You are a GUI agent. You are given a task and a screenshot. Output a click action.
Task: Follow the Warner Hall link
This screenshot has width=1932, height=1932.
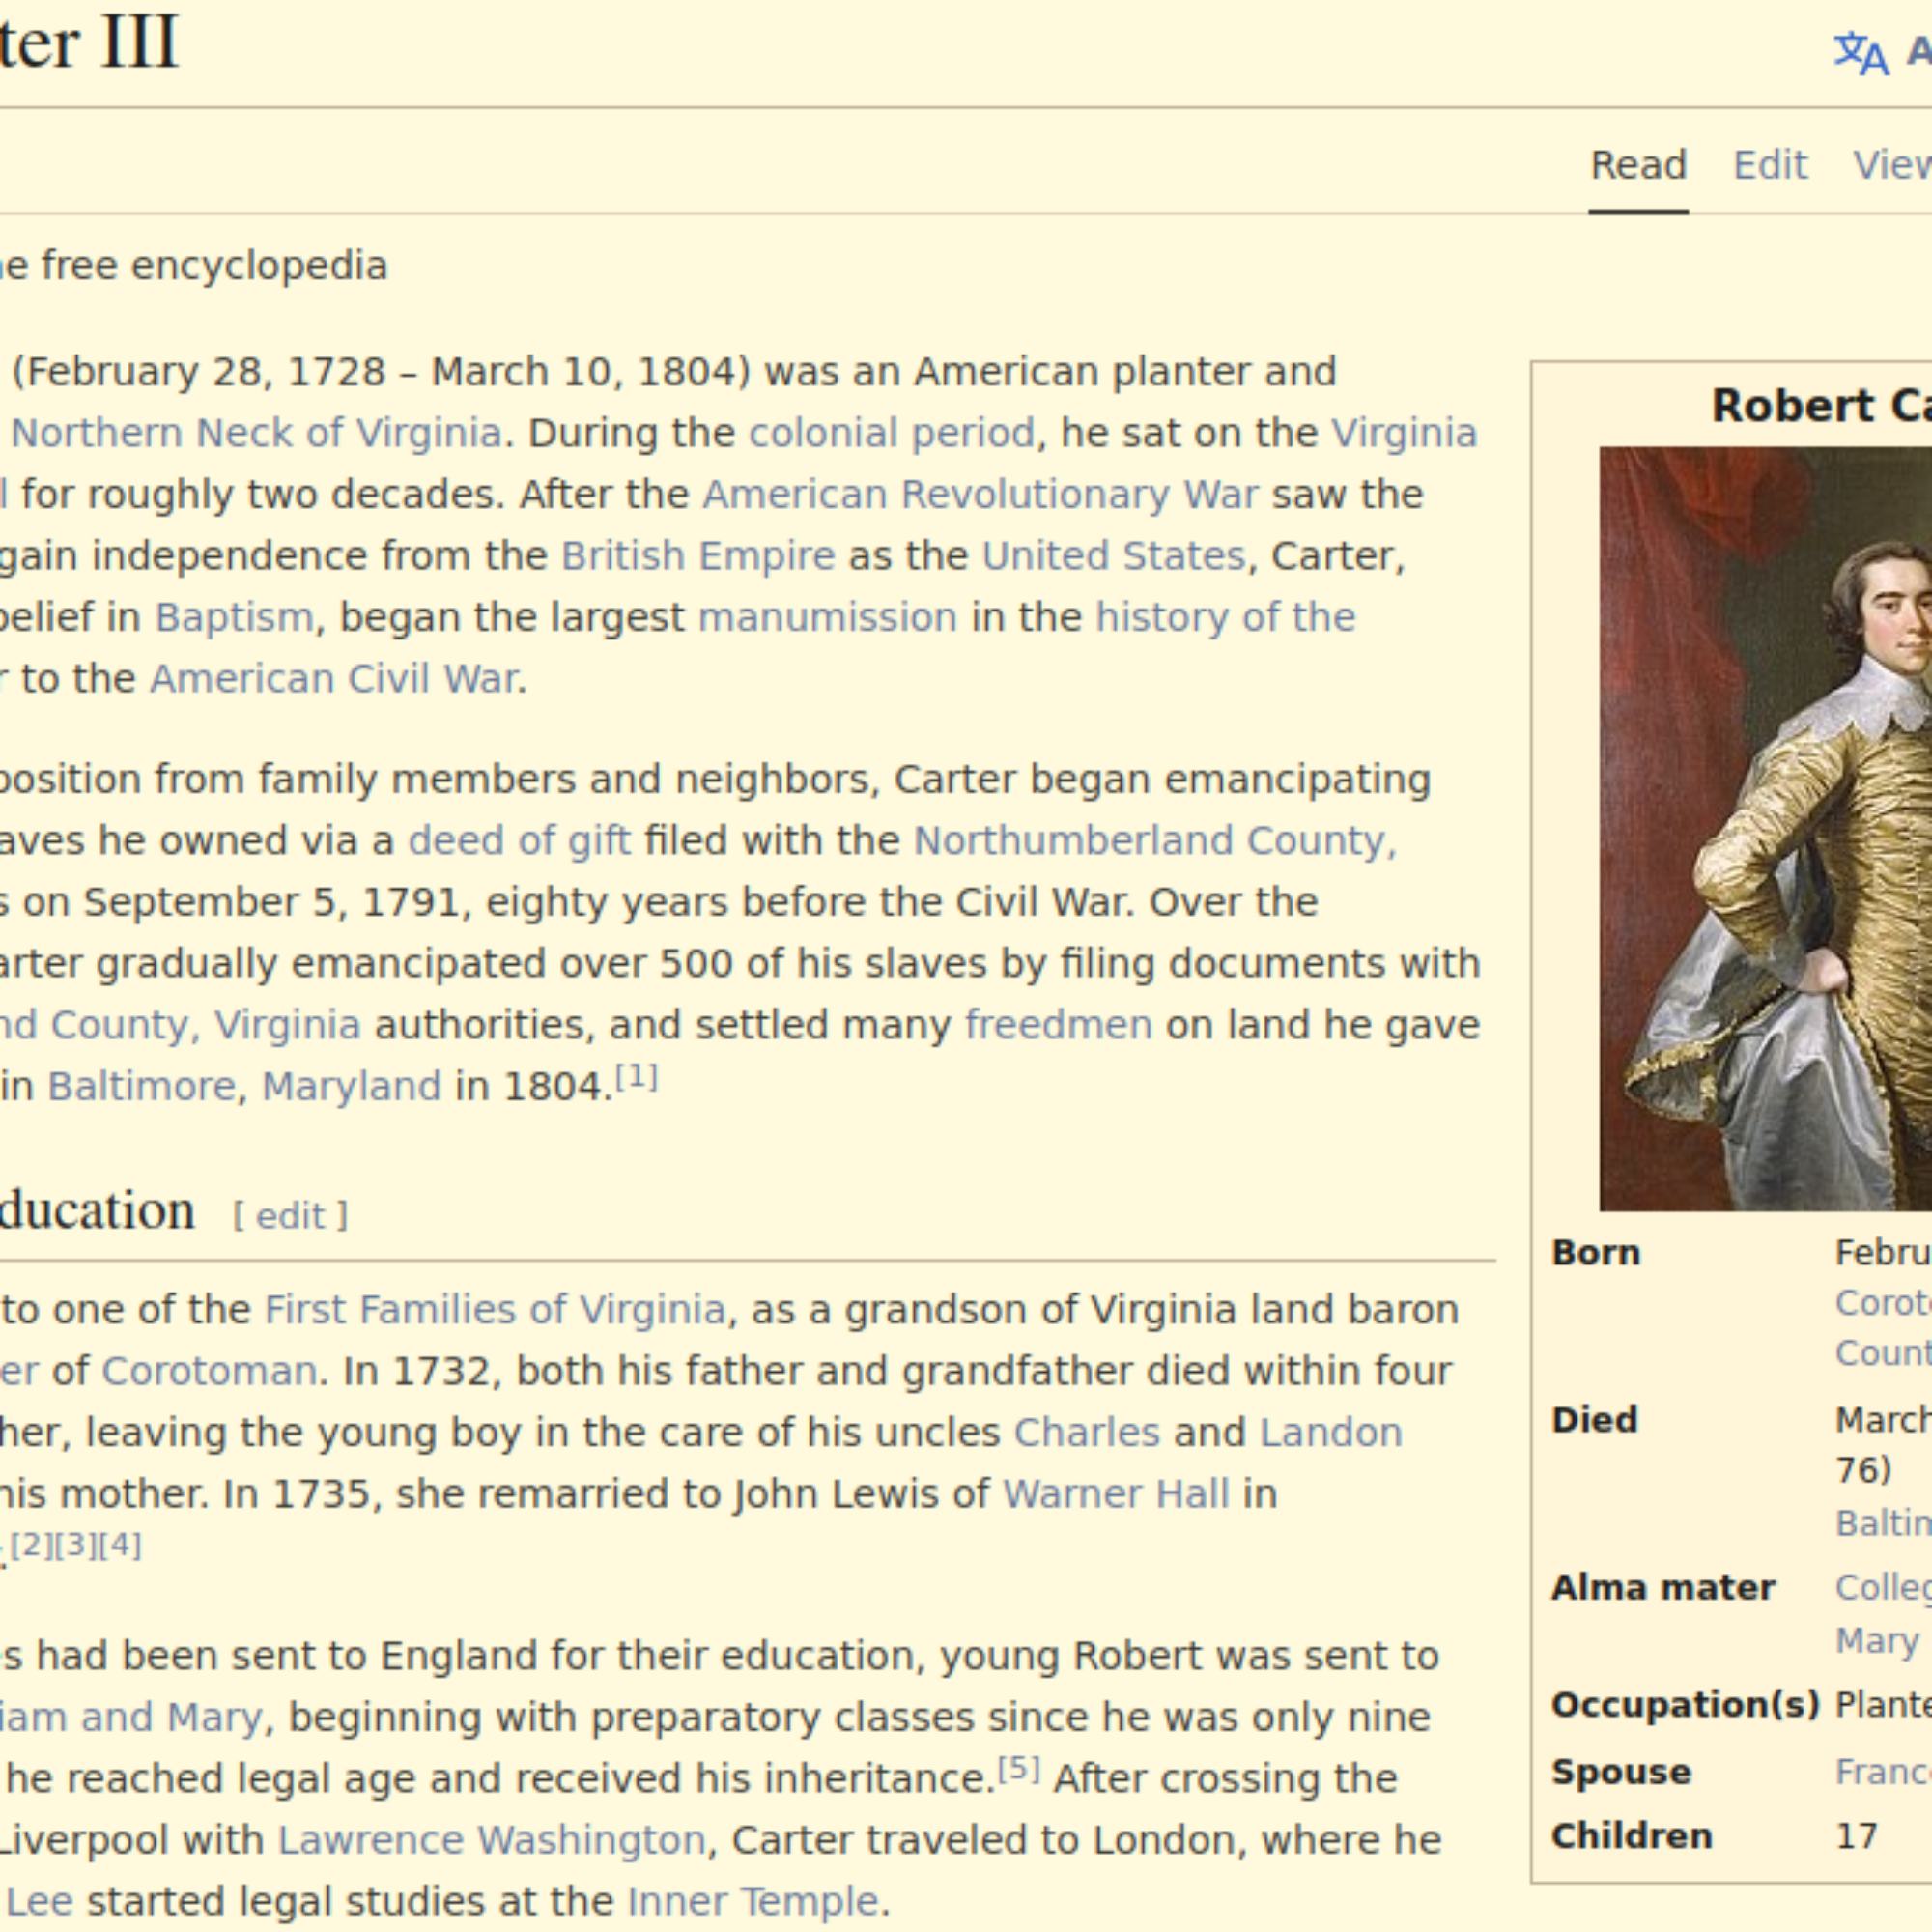pos(1116,1493)
